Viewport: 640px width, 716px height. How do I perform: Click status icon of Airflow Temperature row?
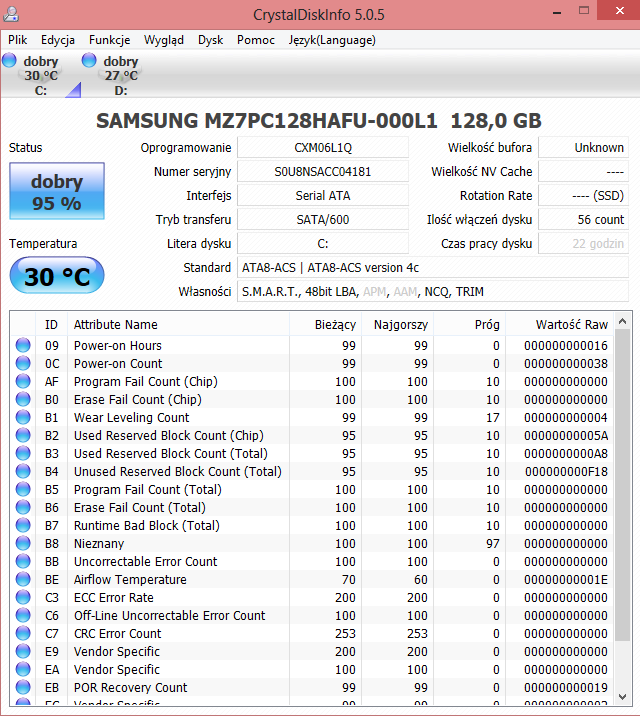click(23, 579)
